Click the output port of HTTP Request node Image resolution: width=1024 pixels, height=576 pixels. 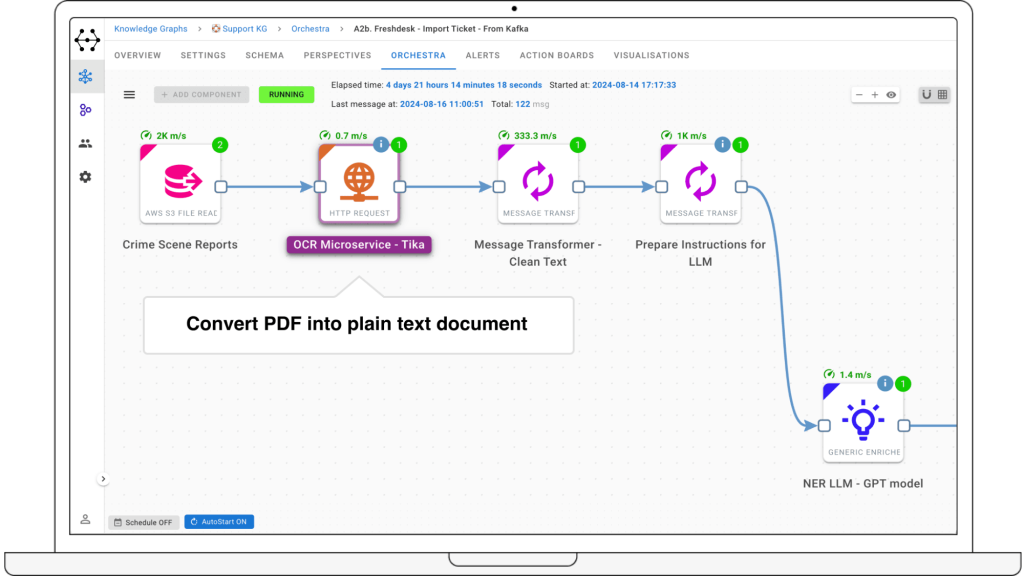pos(400,187)
